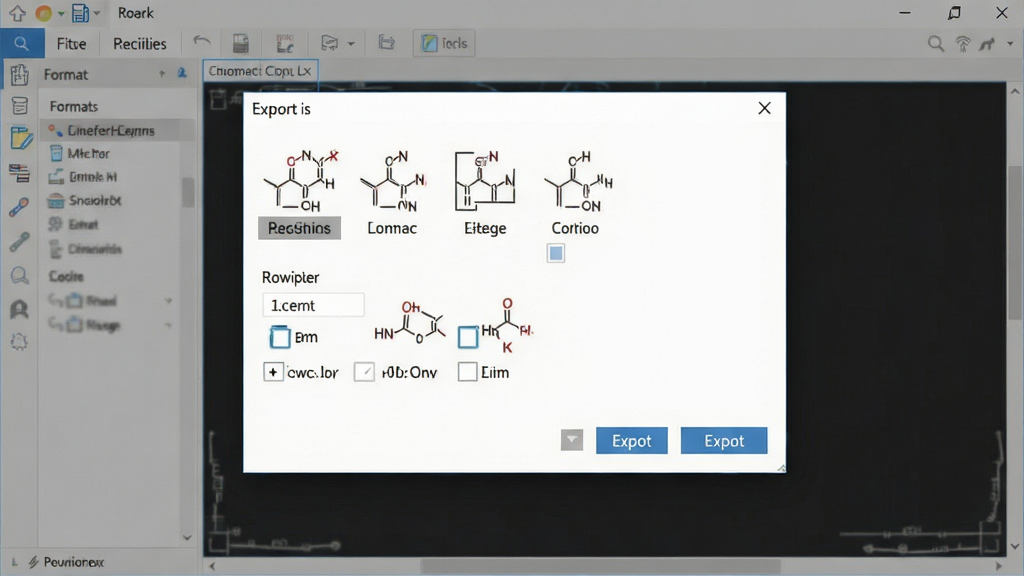The image size is (1024, 576).
Task: Click the Tools button in the toolbar
Action: coord(444,43)
